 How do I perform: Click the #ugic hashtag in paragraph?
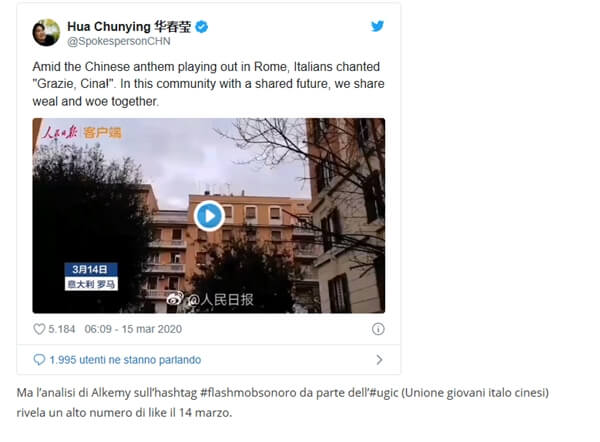[384, 393]
